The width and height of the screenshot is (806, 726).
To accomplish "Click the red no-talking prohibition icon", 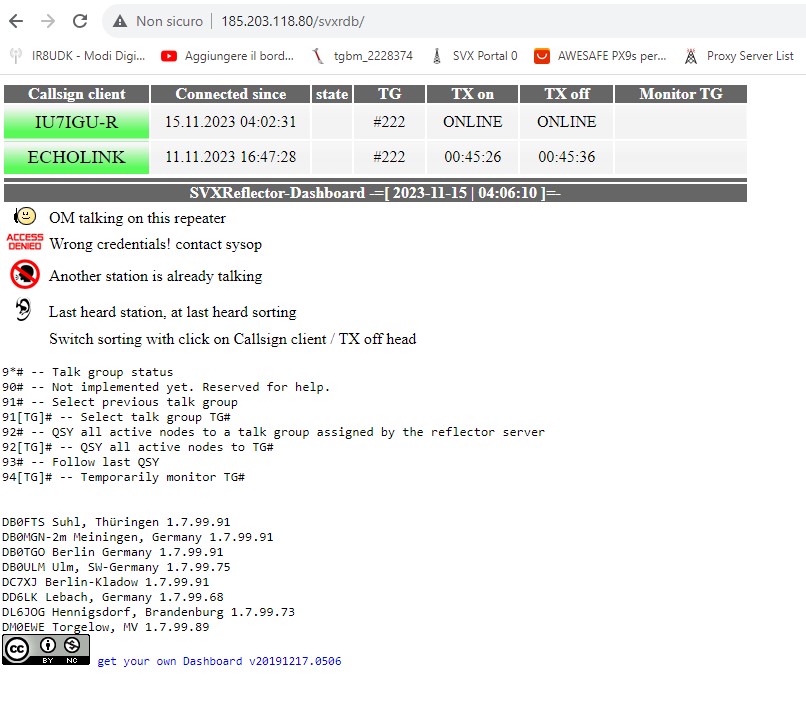I will 25,274.
